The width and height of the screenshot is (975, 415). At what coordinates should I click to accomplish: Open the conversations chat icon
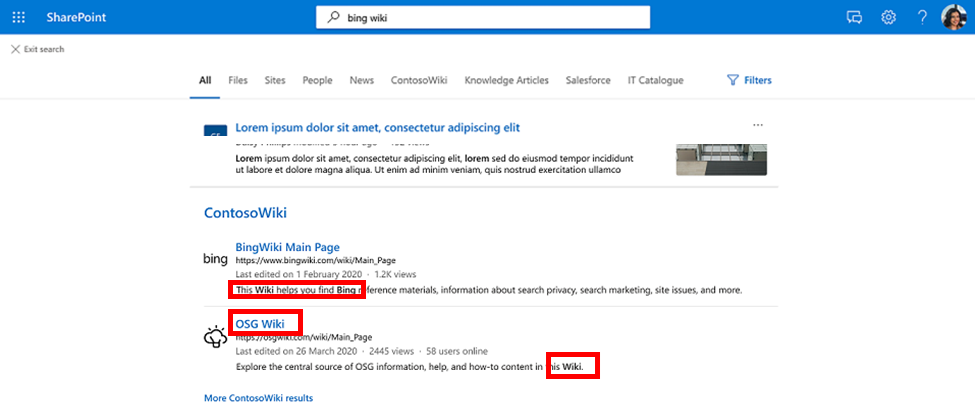coord(854,17)
